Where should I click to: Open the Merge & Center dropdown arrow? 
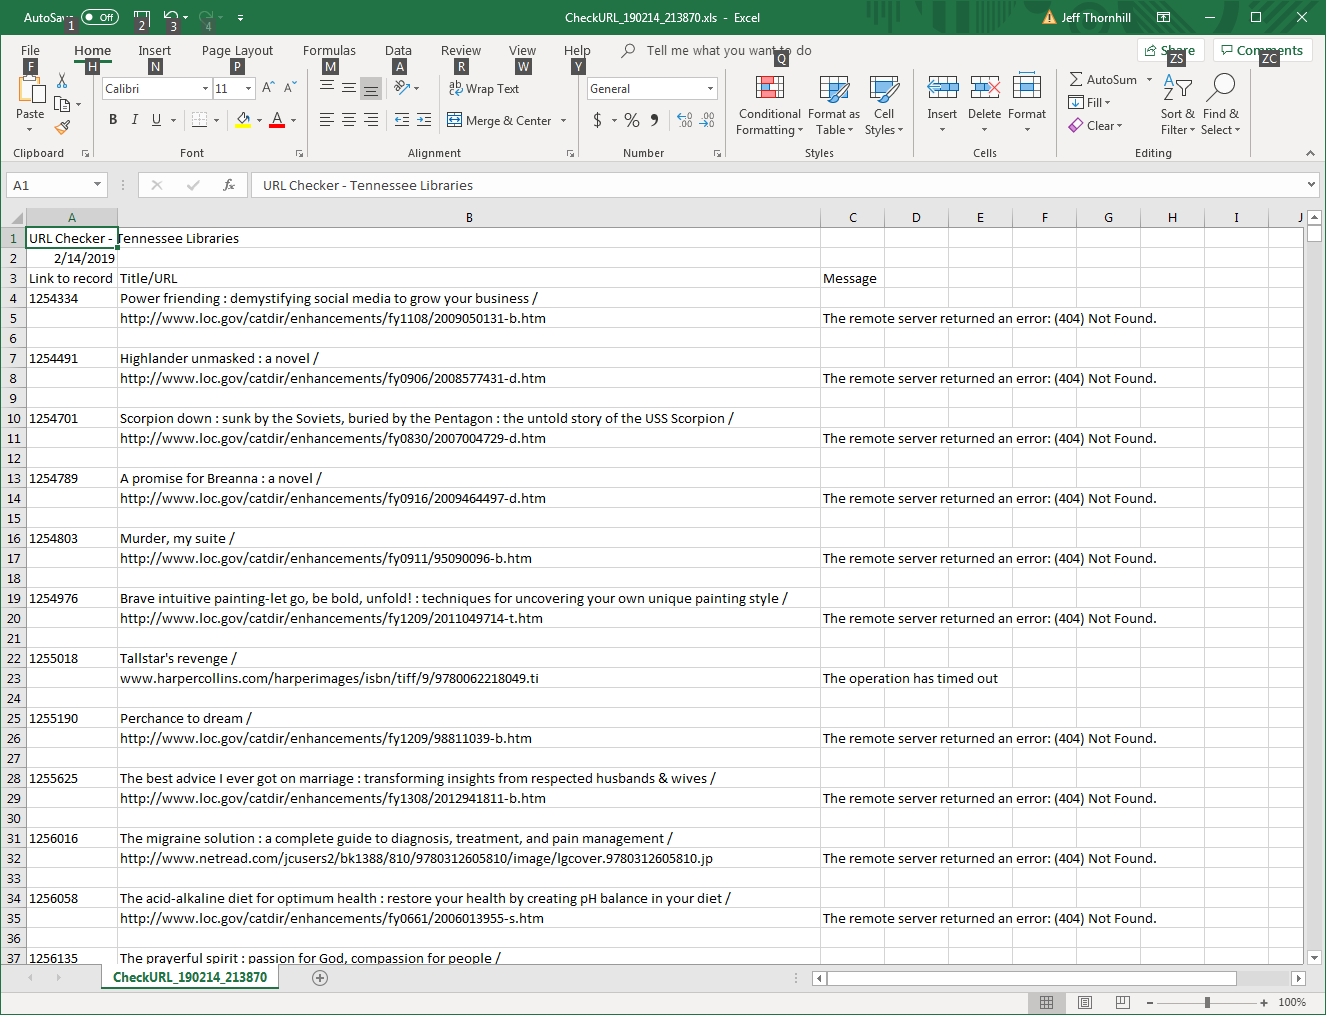tap(564, 121)
